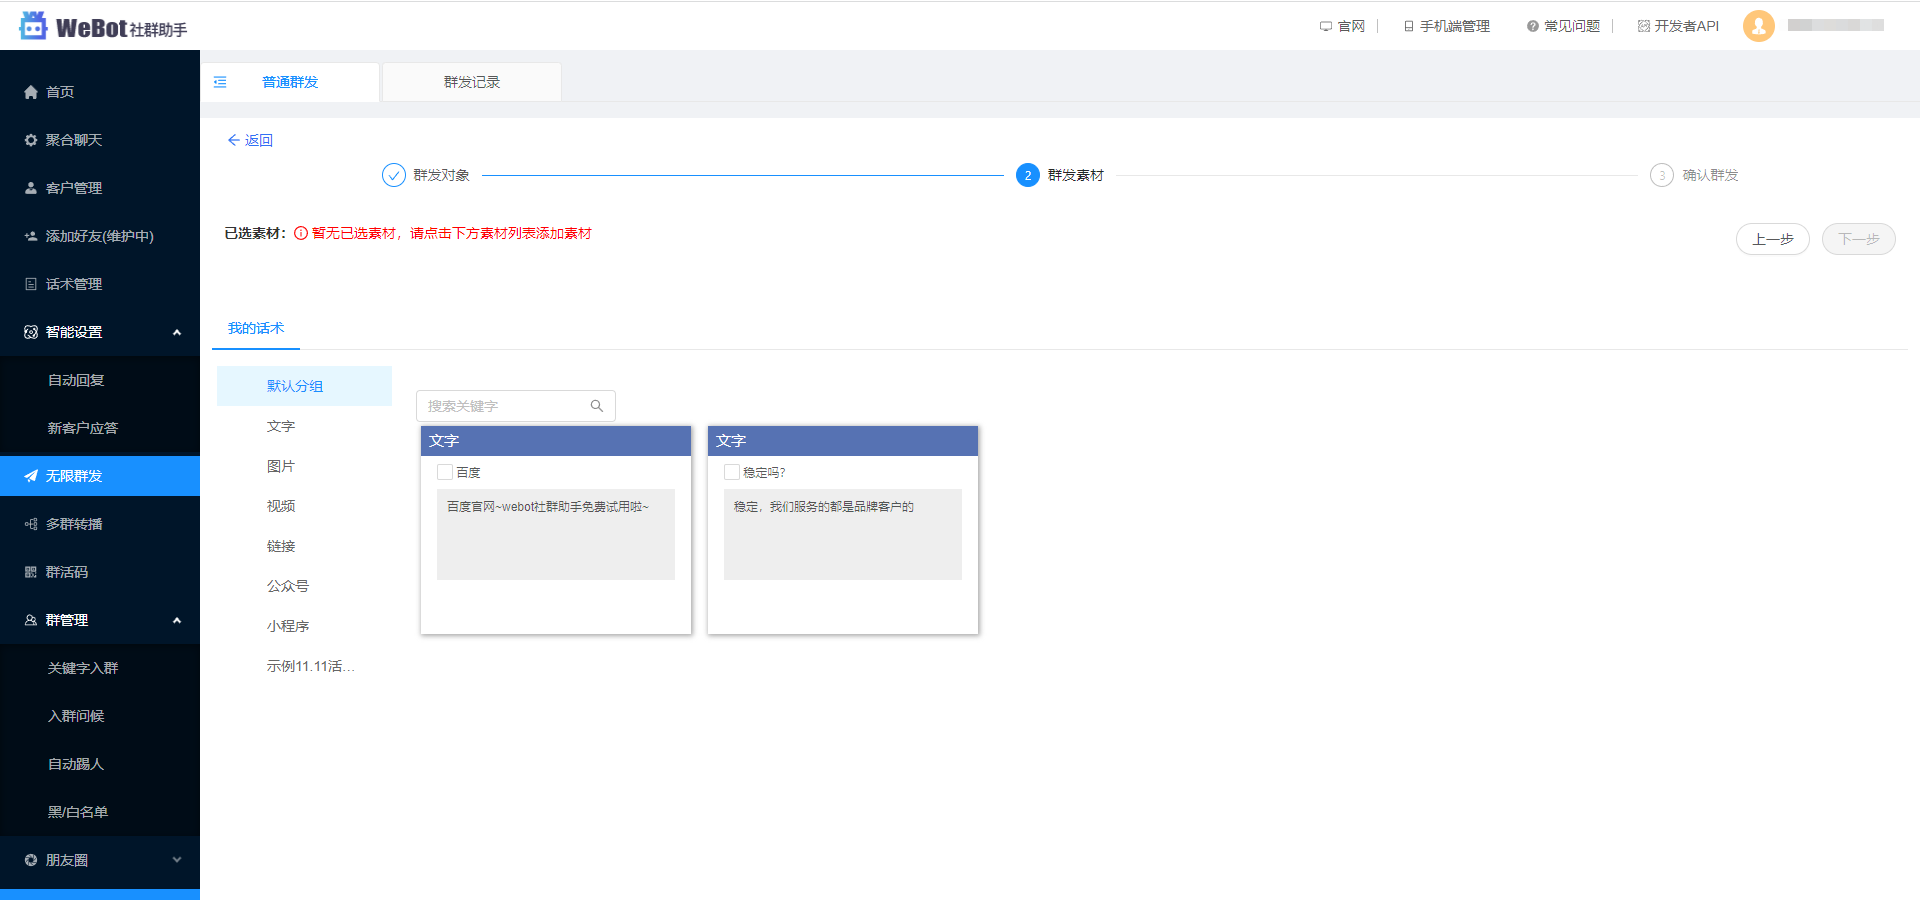This screenshot has height=900, width=1920.
Task: Click the 百度官网 material text preview
Action: pyautogui.click(x=556, y=534)
